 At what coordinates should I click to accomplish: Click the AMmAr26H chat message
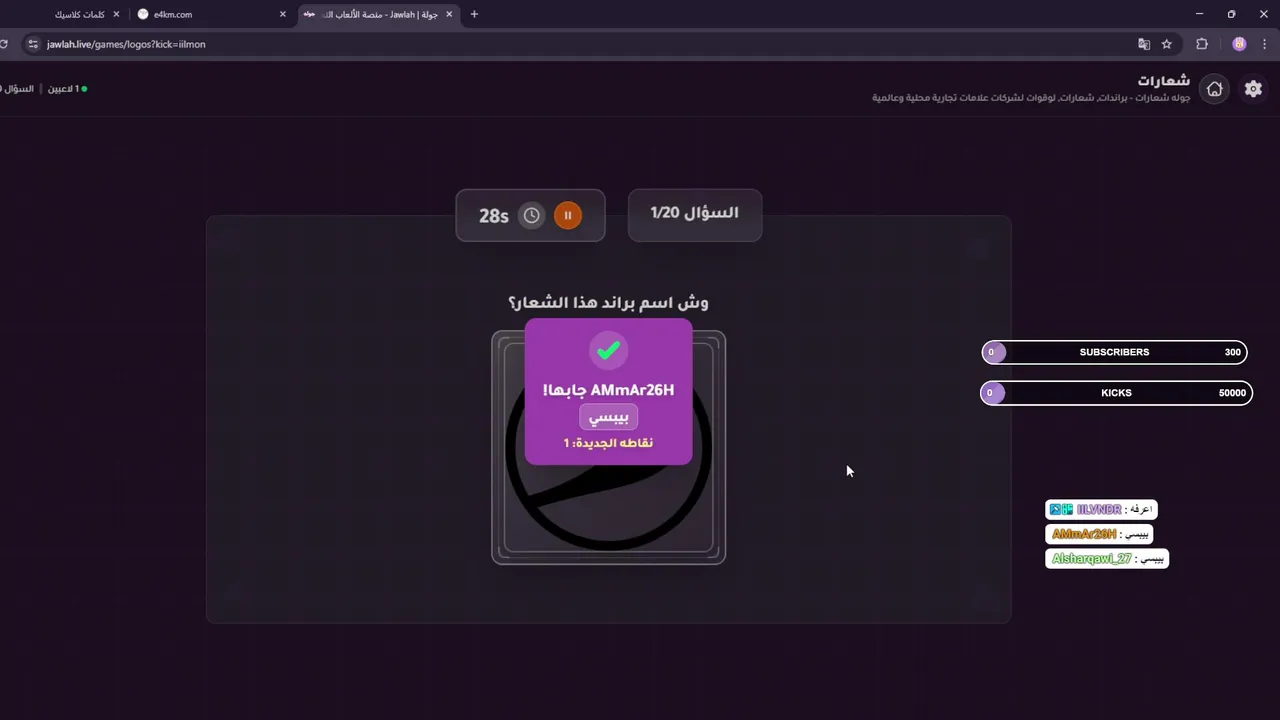click(x=1099, y=534)
